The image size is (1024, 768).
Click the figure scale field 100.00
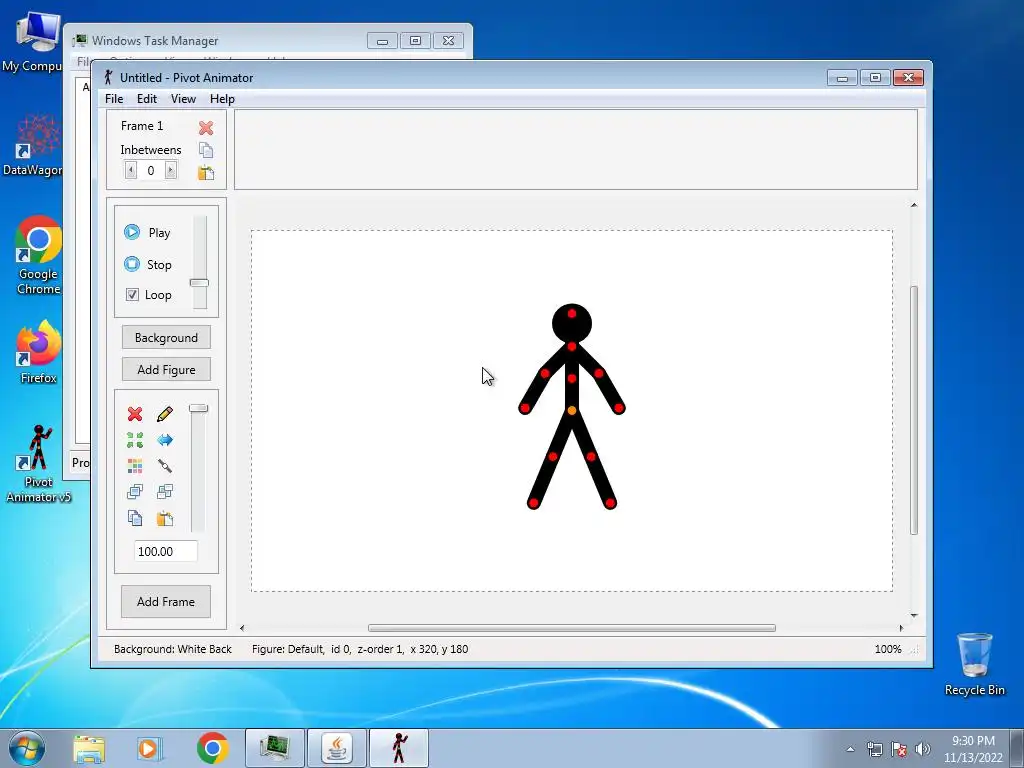[166, 551]
